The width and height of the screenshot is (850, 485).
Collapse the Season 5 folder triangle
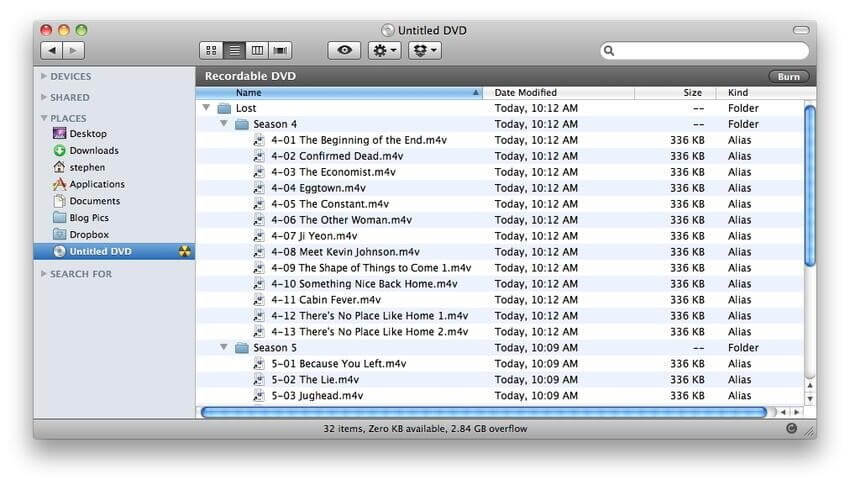click(223, 347)
